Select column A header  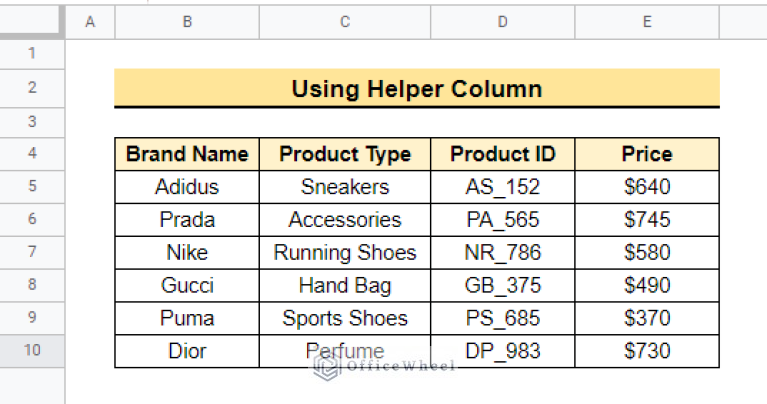pyautogui.click(x=90, y=22)
